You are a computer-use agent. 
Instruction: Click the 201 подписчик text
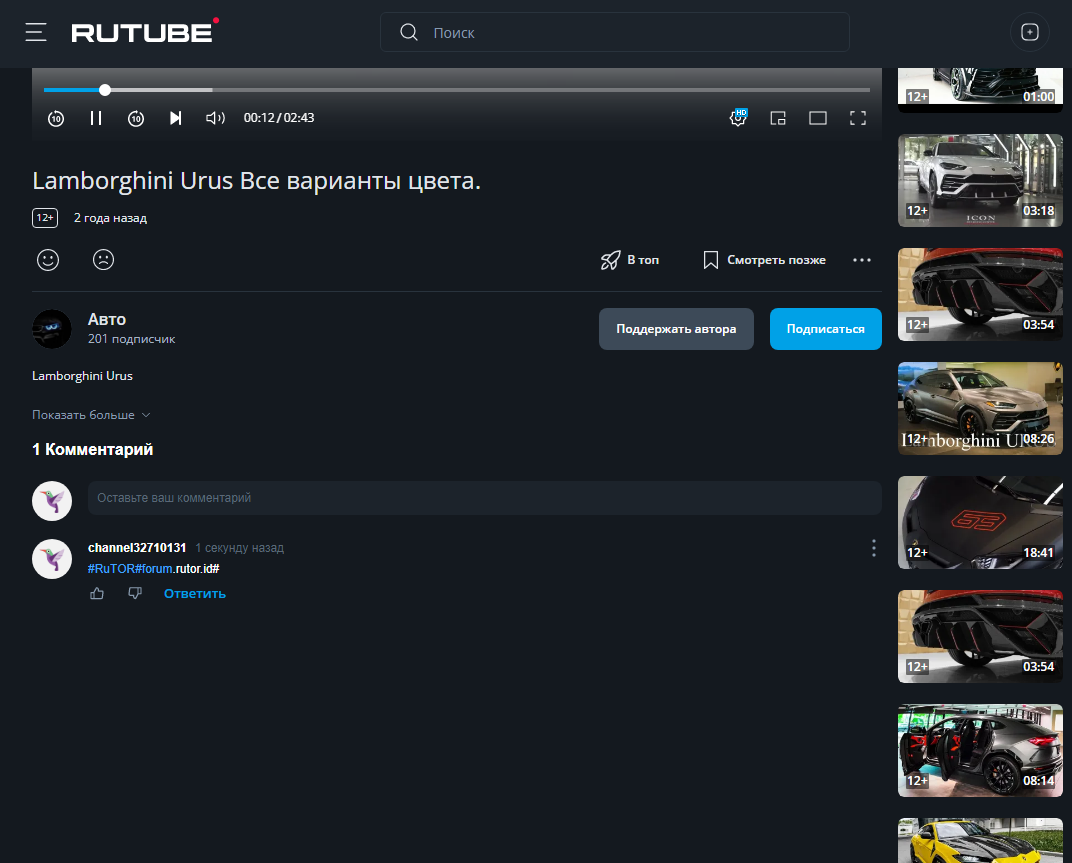(131, 339)
